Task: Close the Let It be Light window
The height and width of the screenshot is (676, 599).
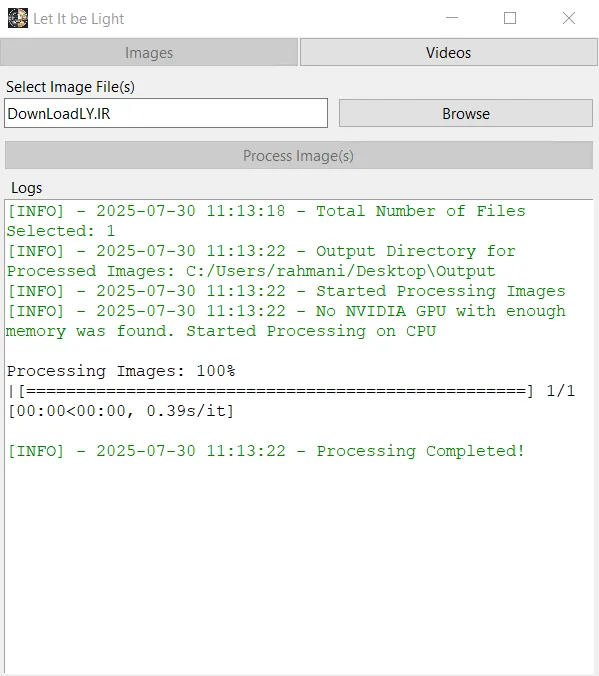Action: [x=569, y=18]
